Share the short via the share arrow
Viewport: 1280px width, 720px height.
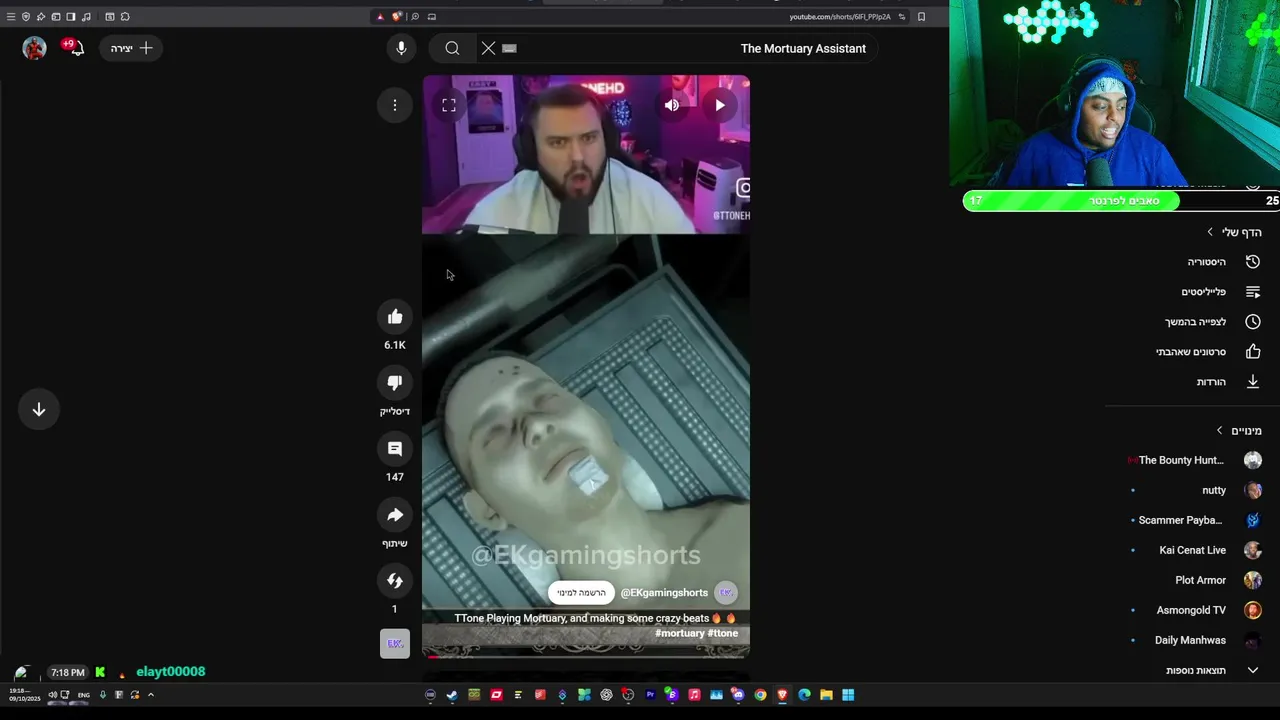[395, 515]
